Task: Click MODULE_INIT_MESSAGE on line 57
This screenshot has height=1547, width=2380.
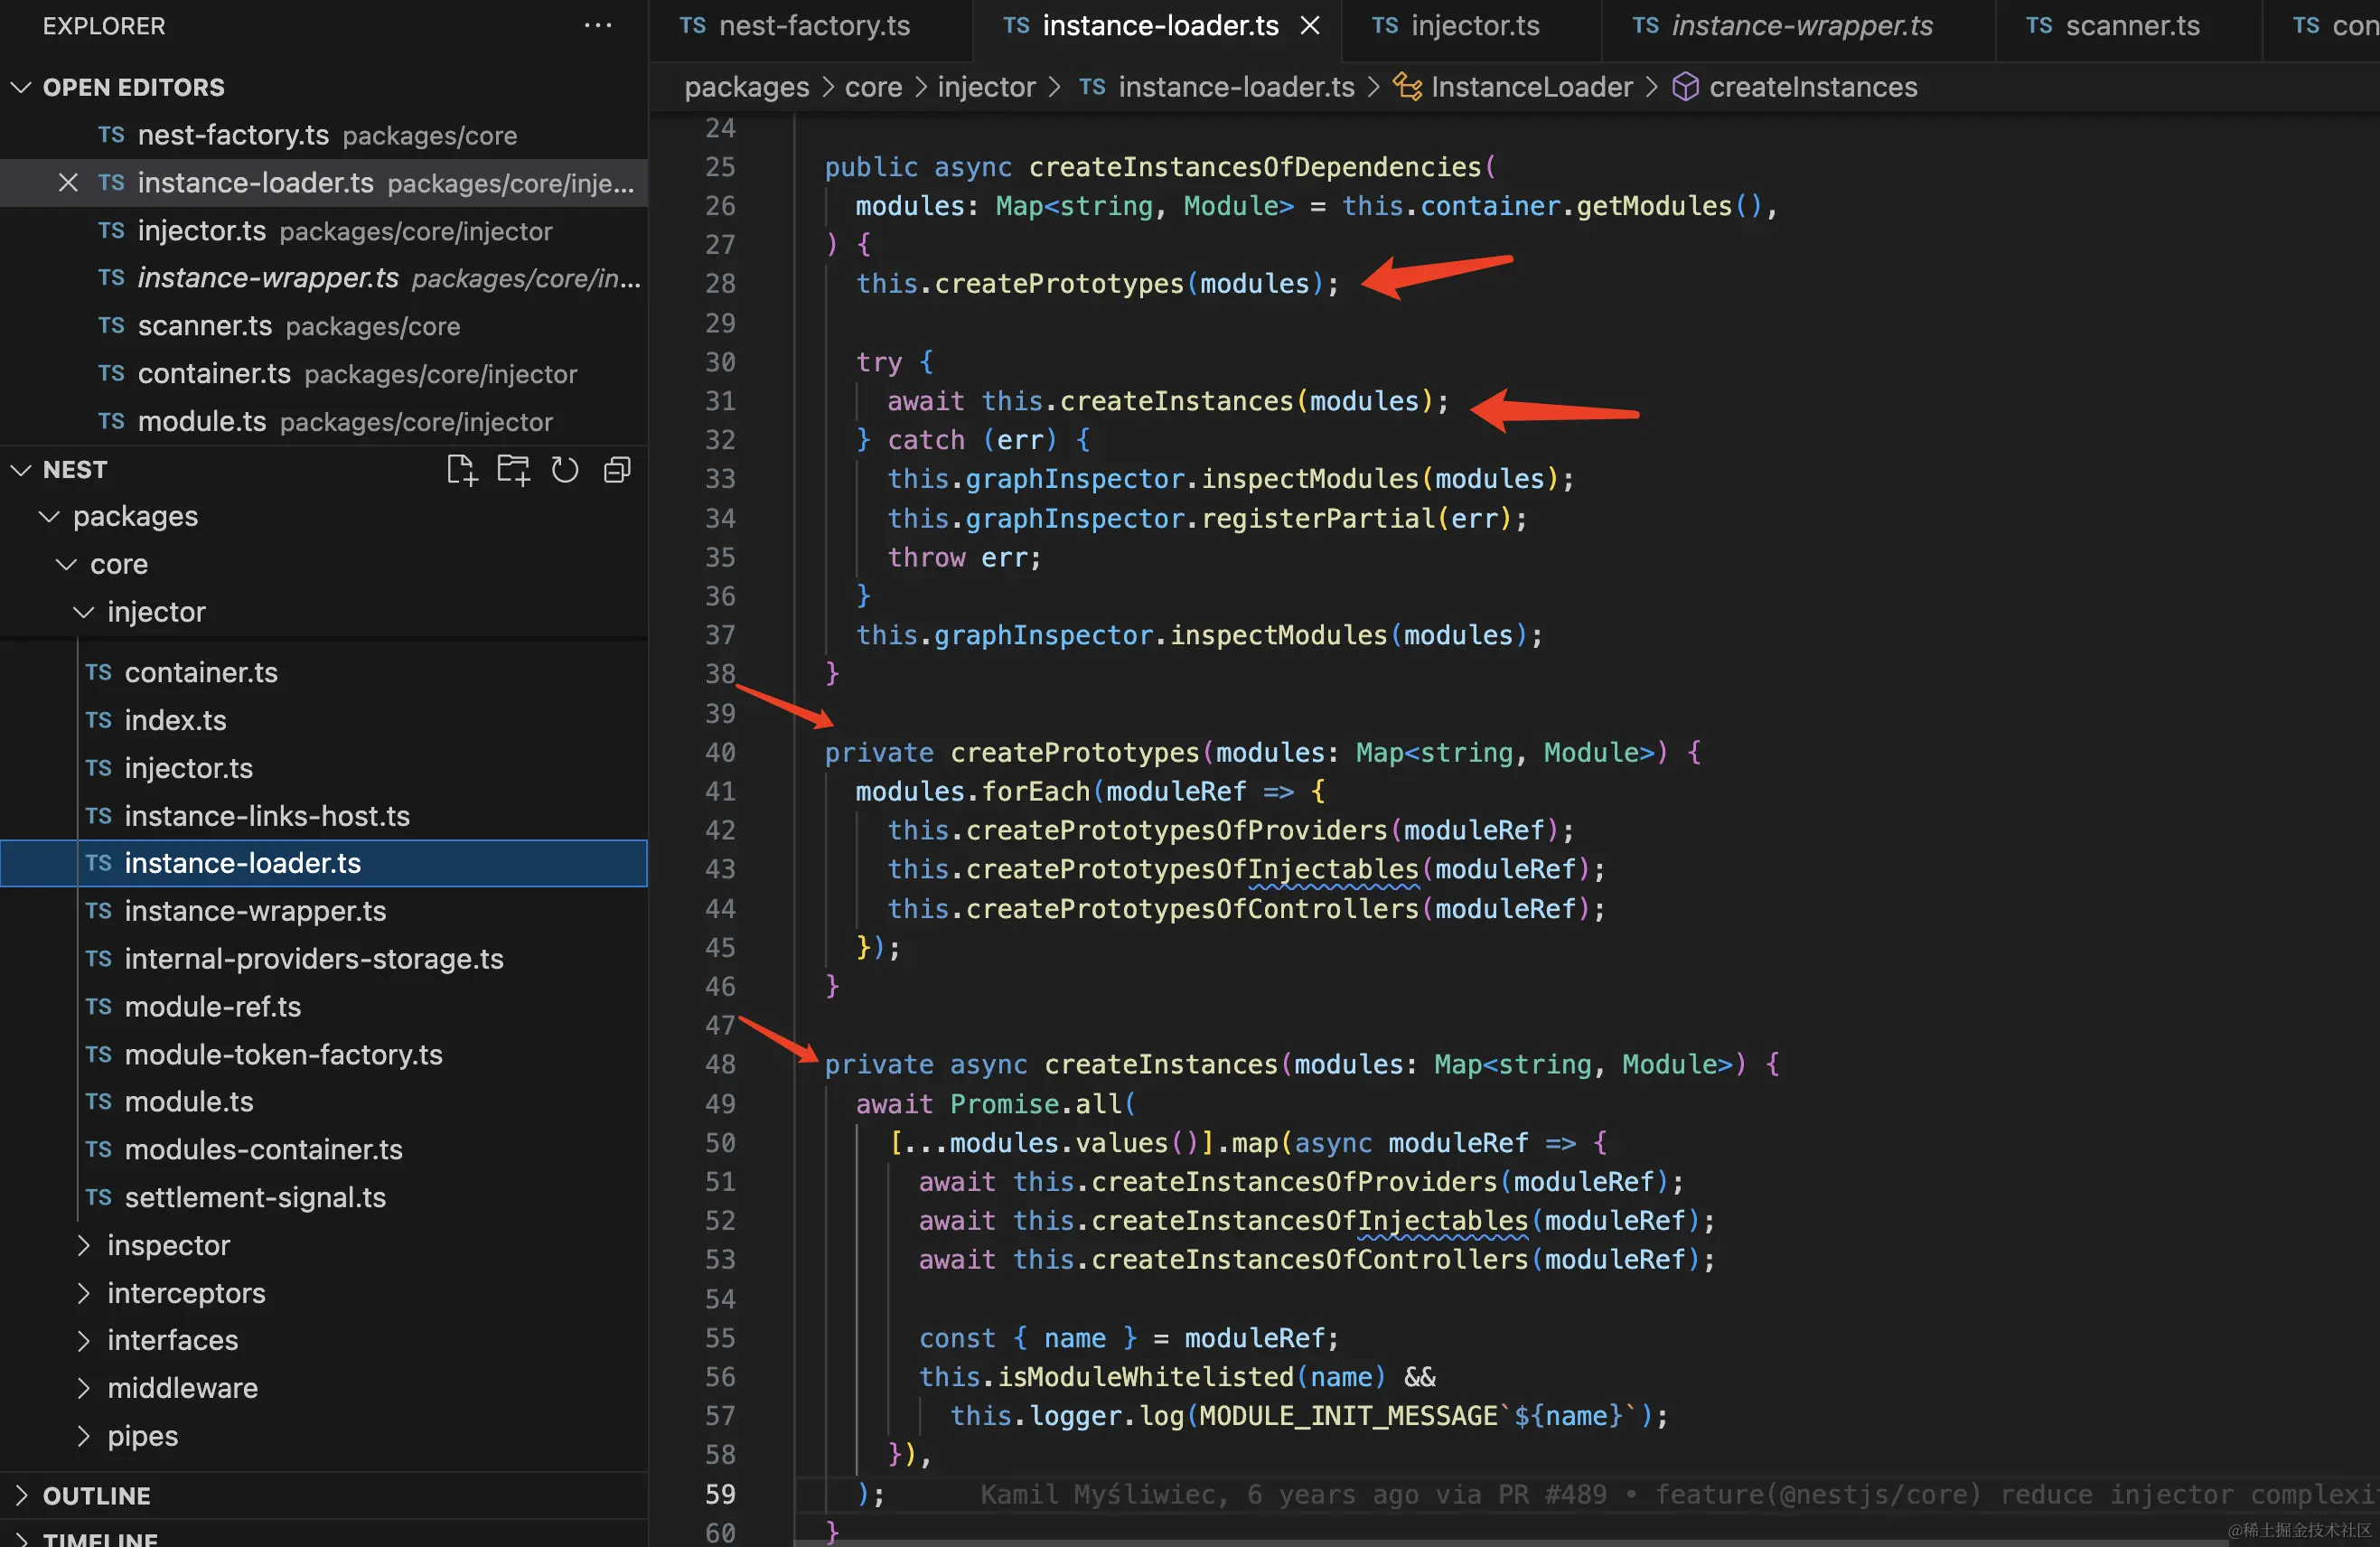Action: click(1348, 1416)
